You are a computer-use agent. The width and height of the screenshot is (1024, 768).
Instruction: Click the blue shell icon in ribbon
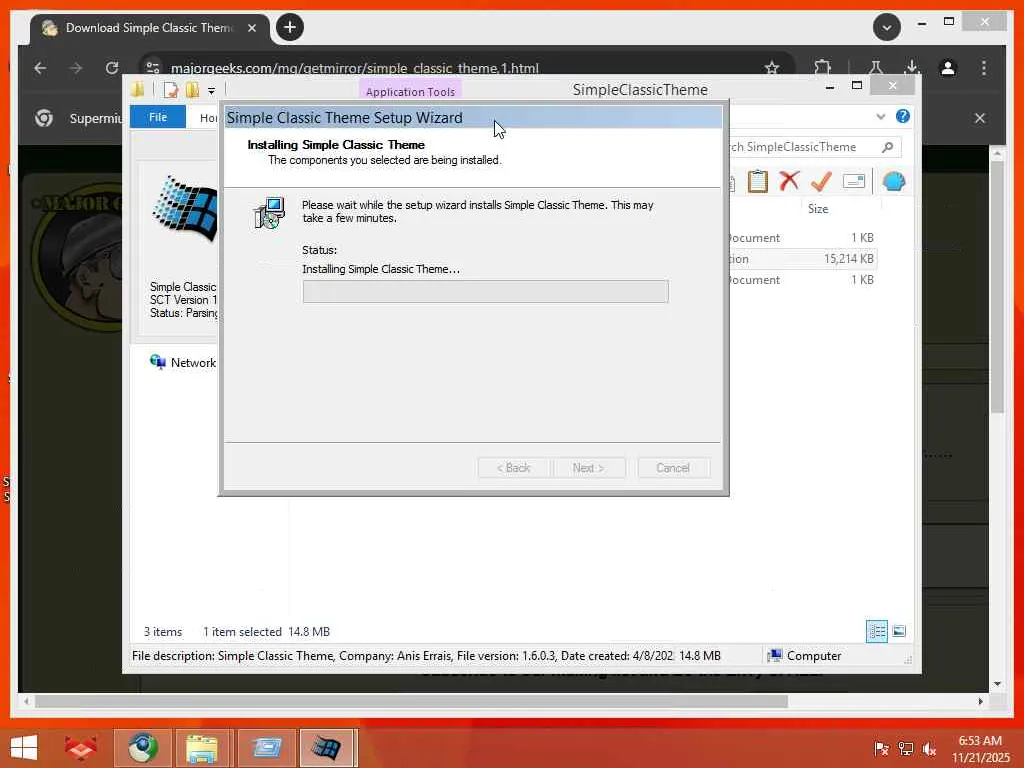893,181
